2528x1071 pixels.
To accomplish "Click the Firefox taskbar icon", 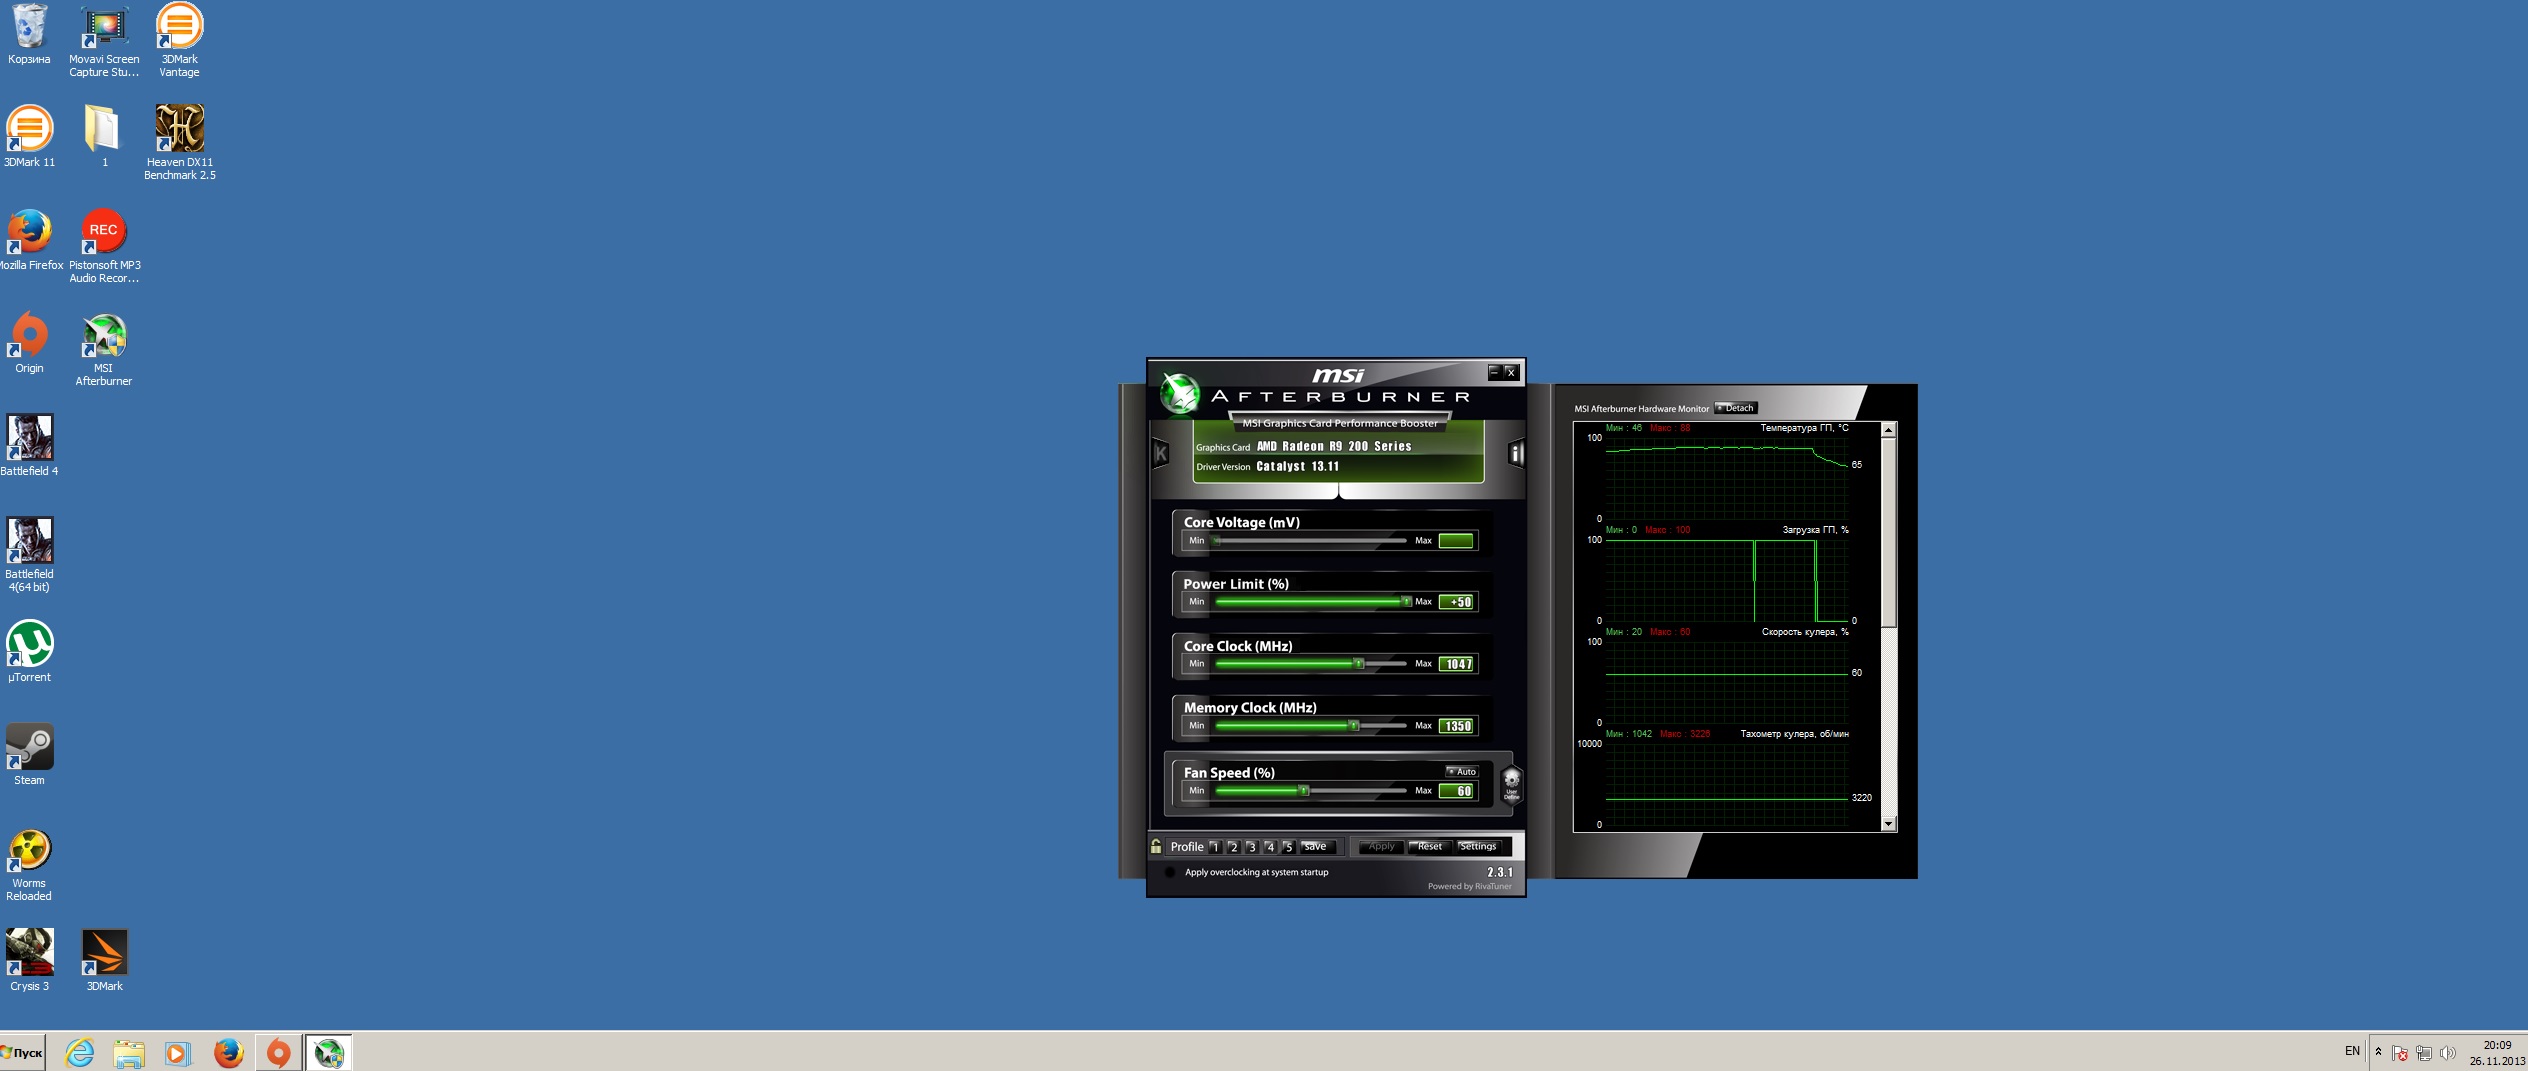I will point(228,1052).
